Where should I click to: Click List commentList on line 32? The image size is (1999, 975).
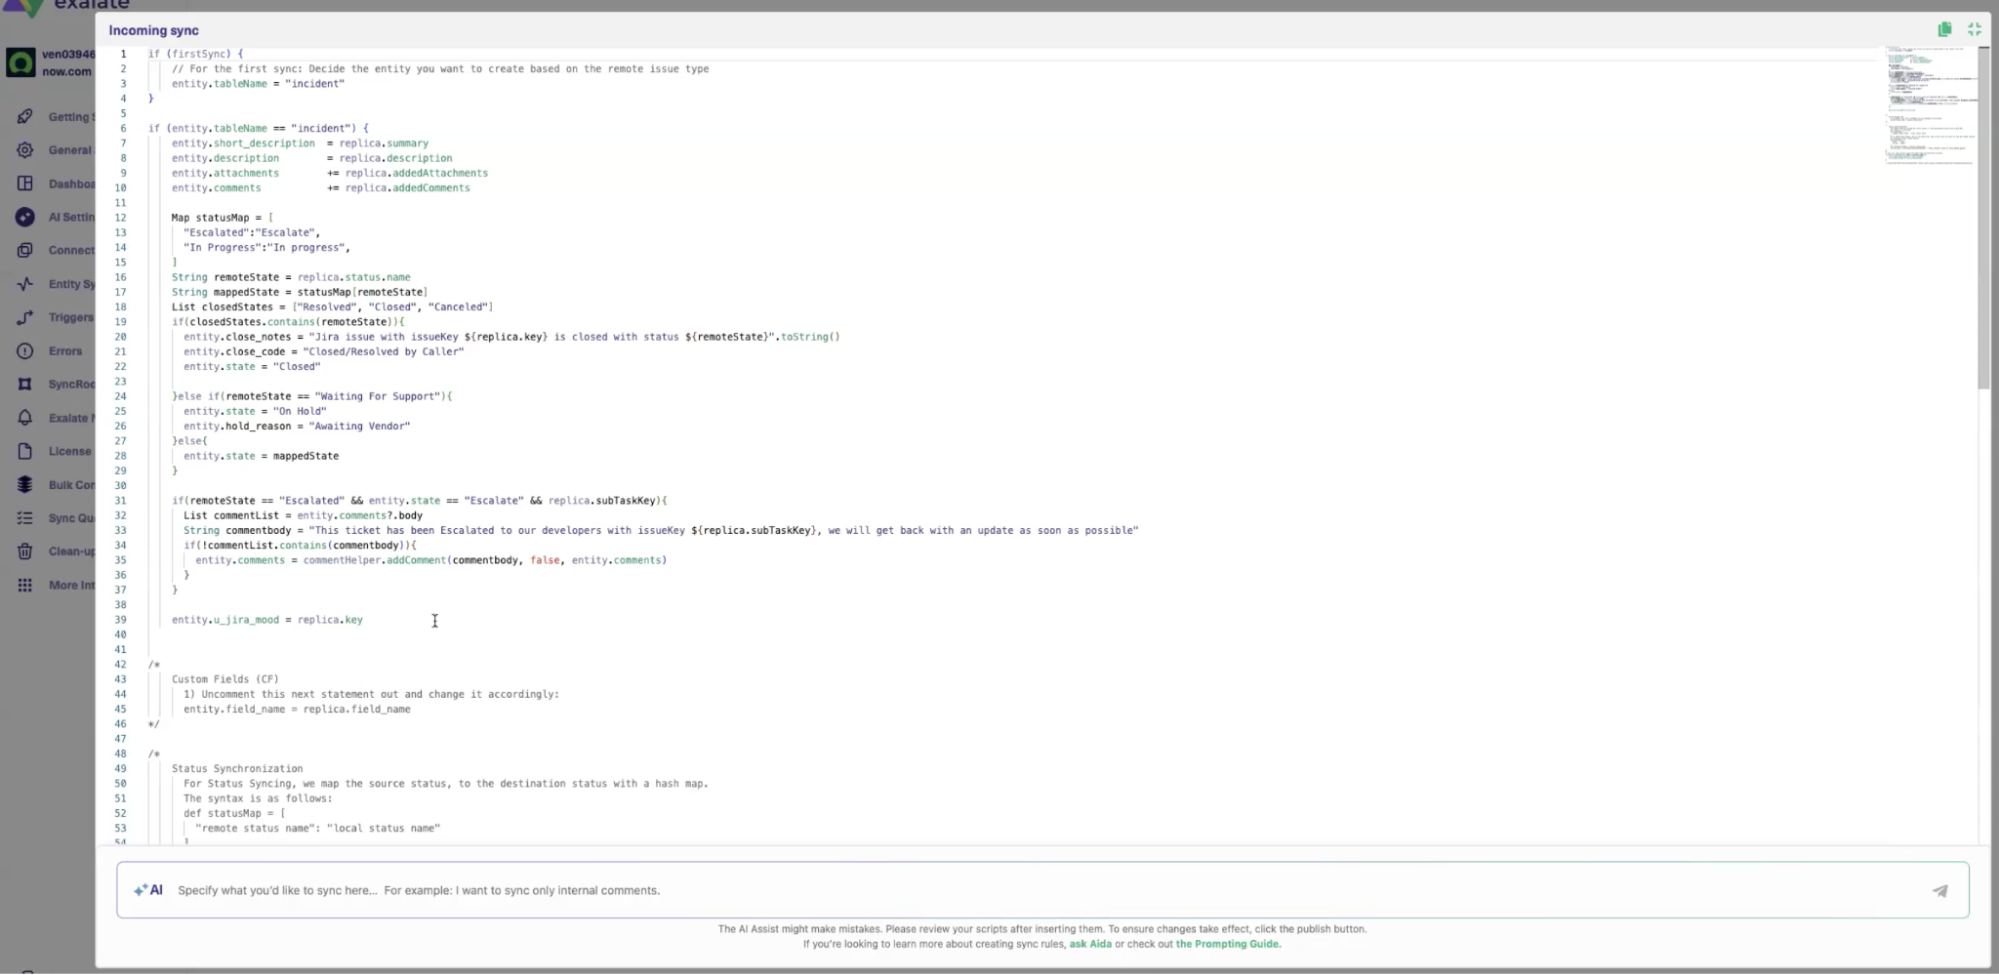click(303, 516)
